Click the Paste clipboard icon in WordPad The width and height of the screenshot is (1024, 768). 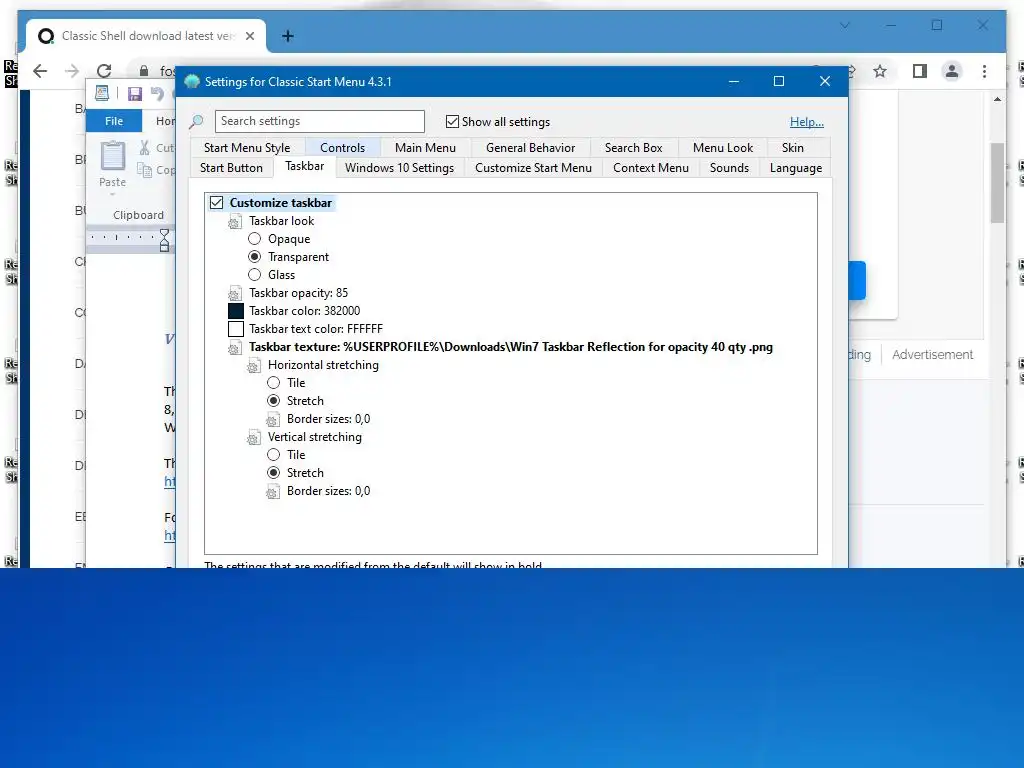(112, 157)
